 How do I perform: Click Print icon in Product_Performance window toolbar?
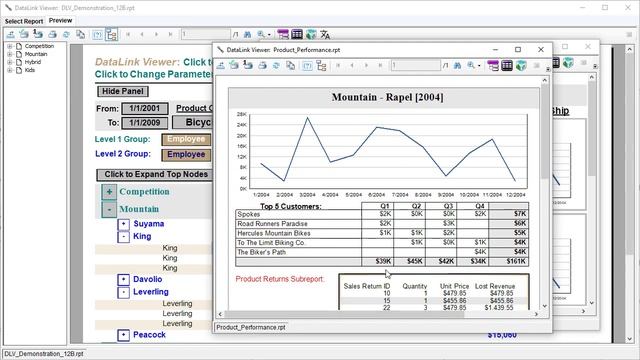click(x=262, y=65)
